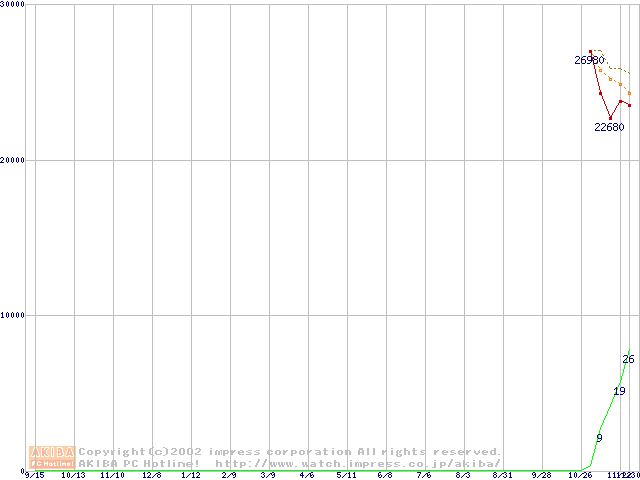
Task: Select the 1/12 date on x-axis
Action: pos(191,476)
